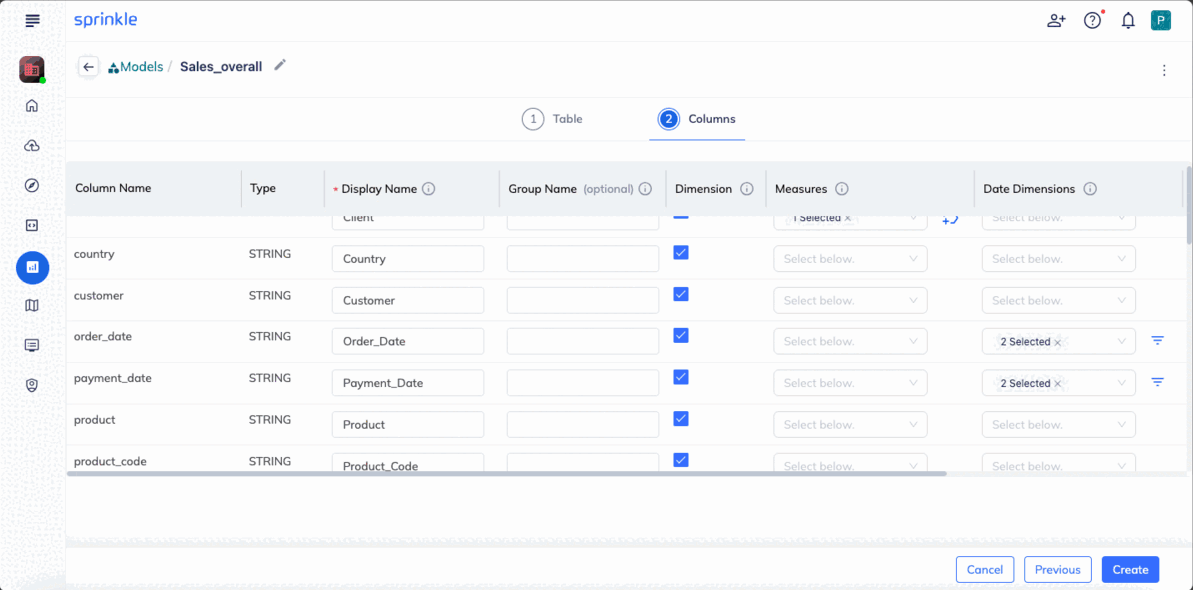Click the Previous button
This screenshot has width=1193, height=590.
point(1058,569)
